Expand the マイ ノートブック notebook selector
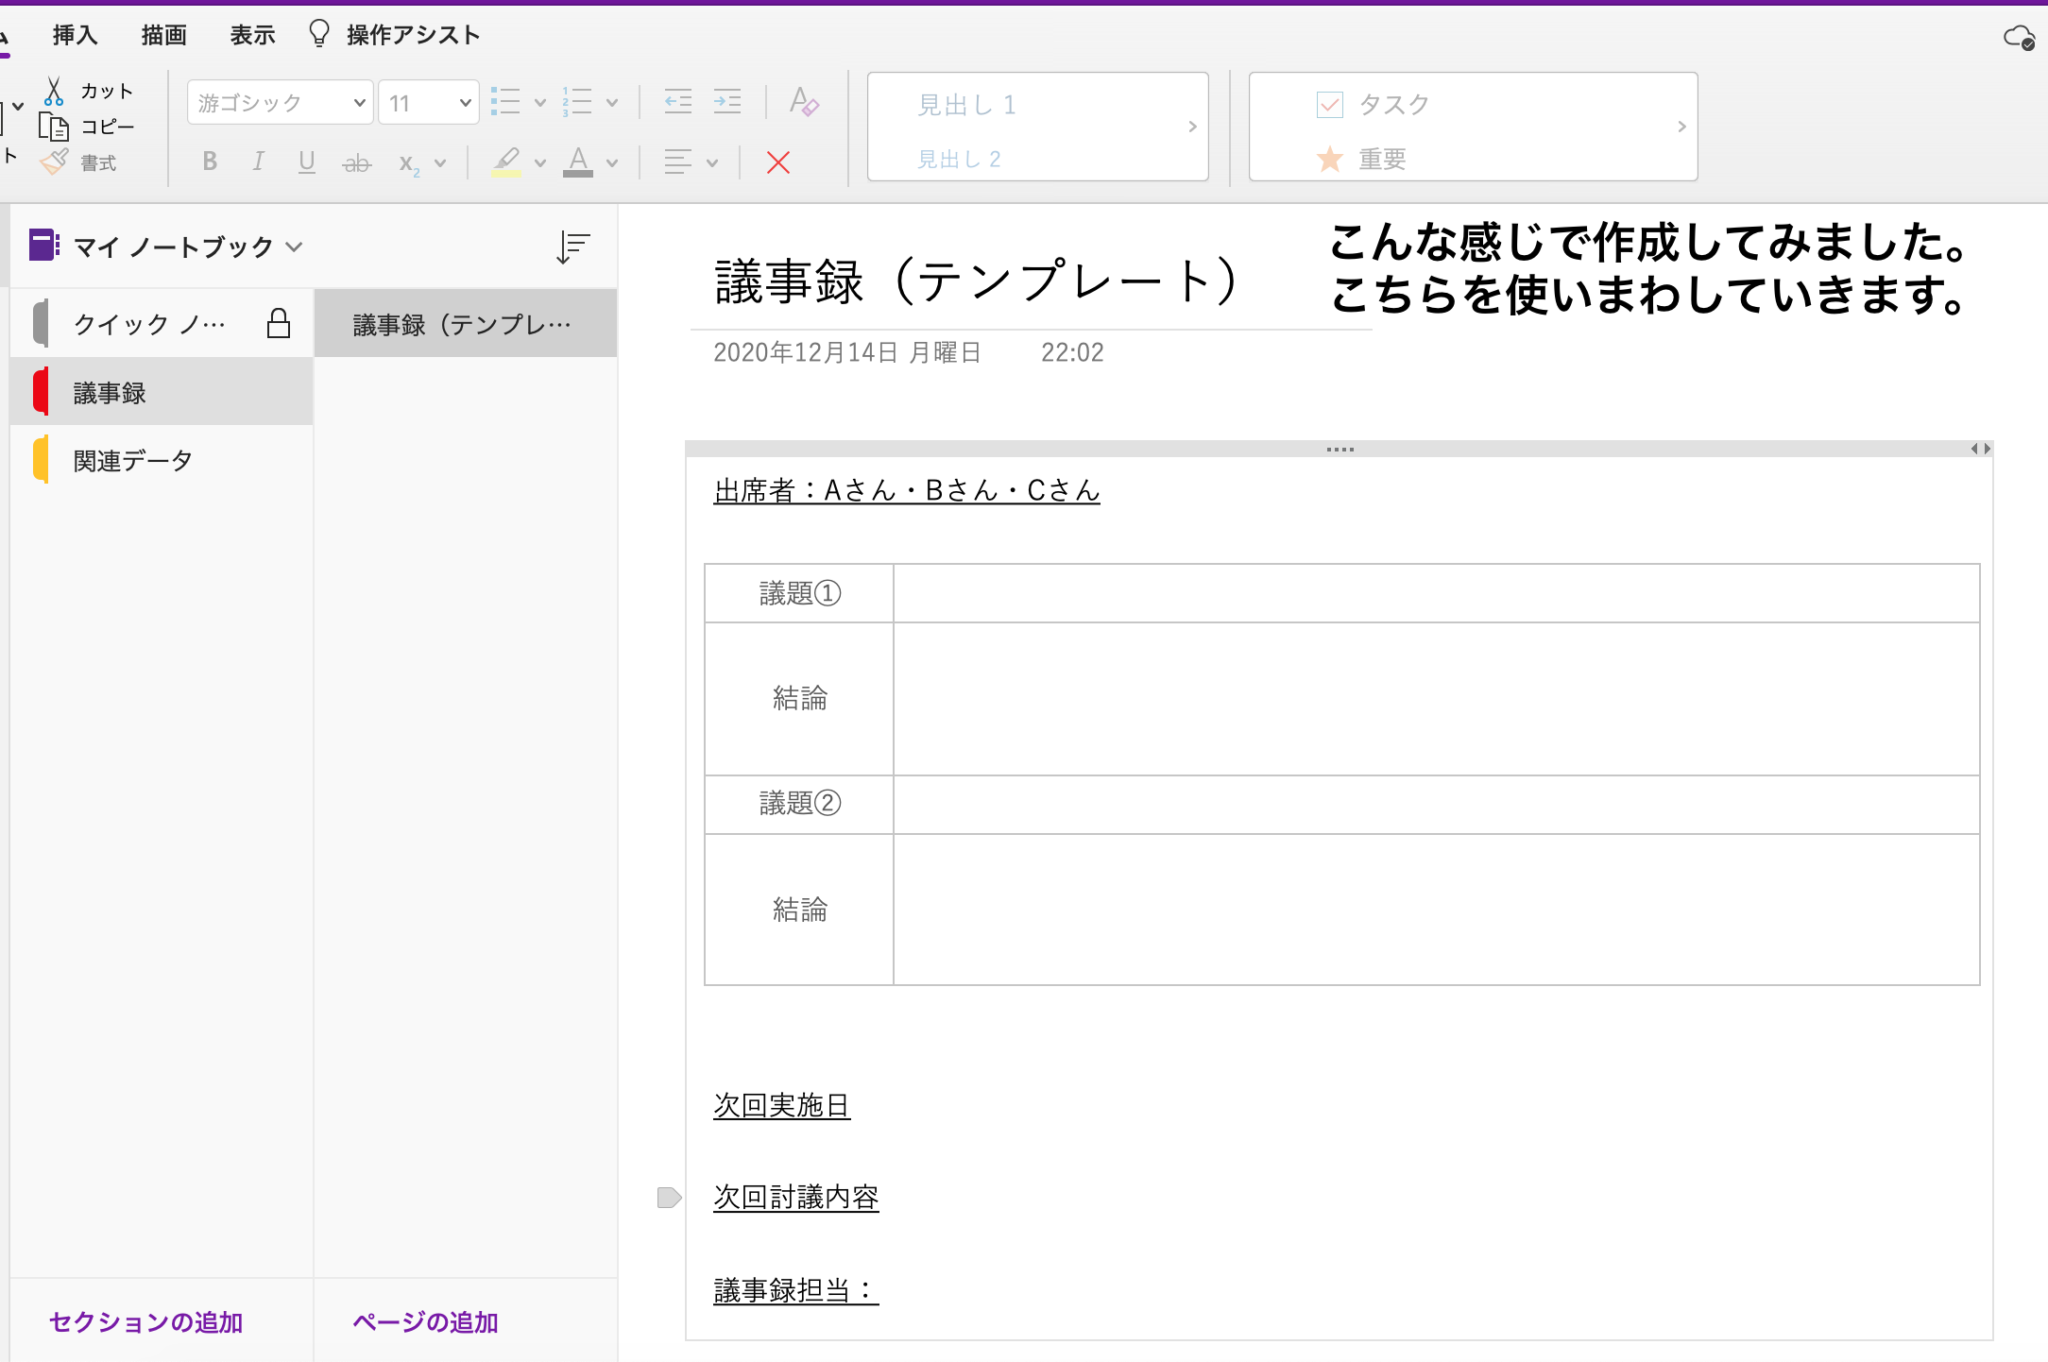The height and width of the screenshot is (1362, 2048). click(294, 246)
